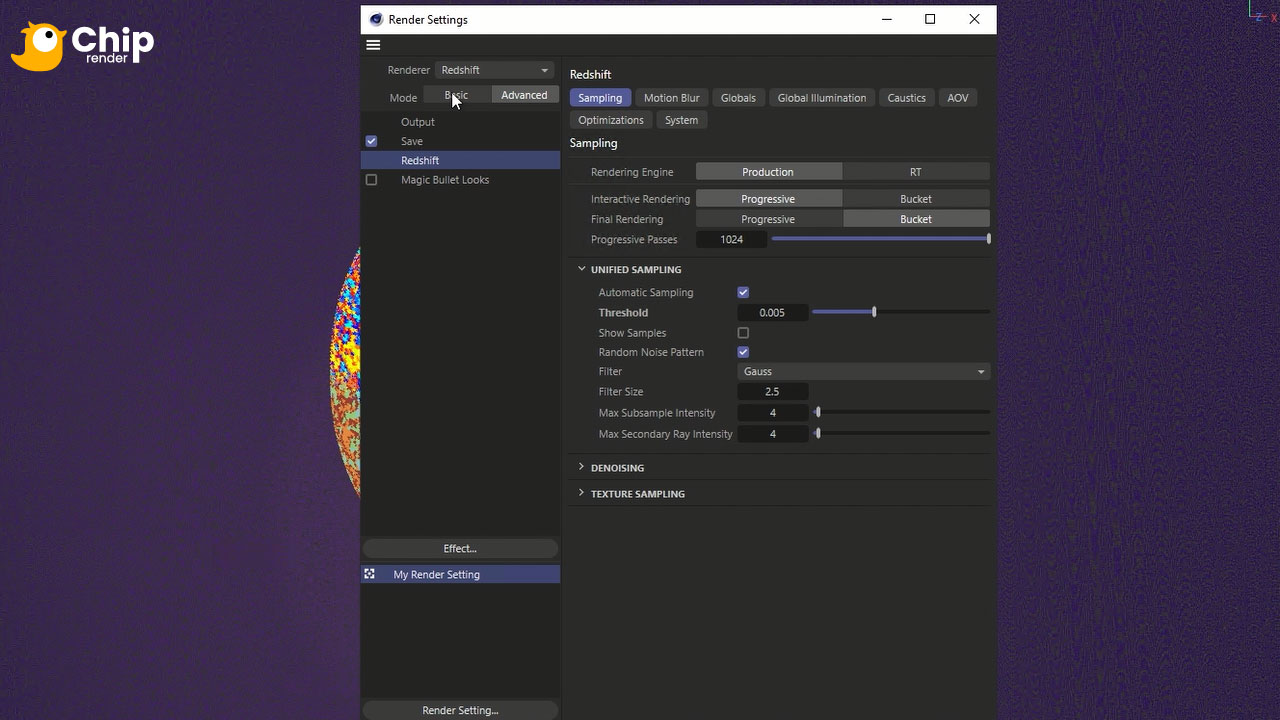Select the My Render Setting preset
Image resolution: width=1280 pixels, height=720 pixels.
(460, 575)
